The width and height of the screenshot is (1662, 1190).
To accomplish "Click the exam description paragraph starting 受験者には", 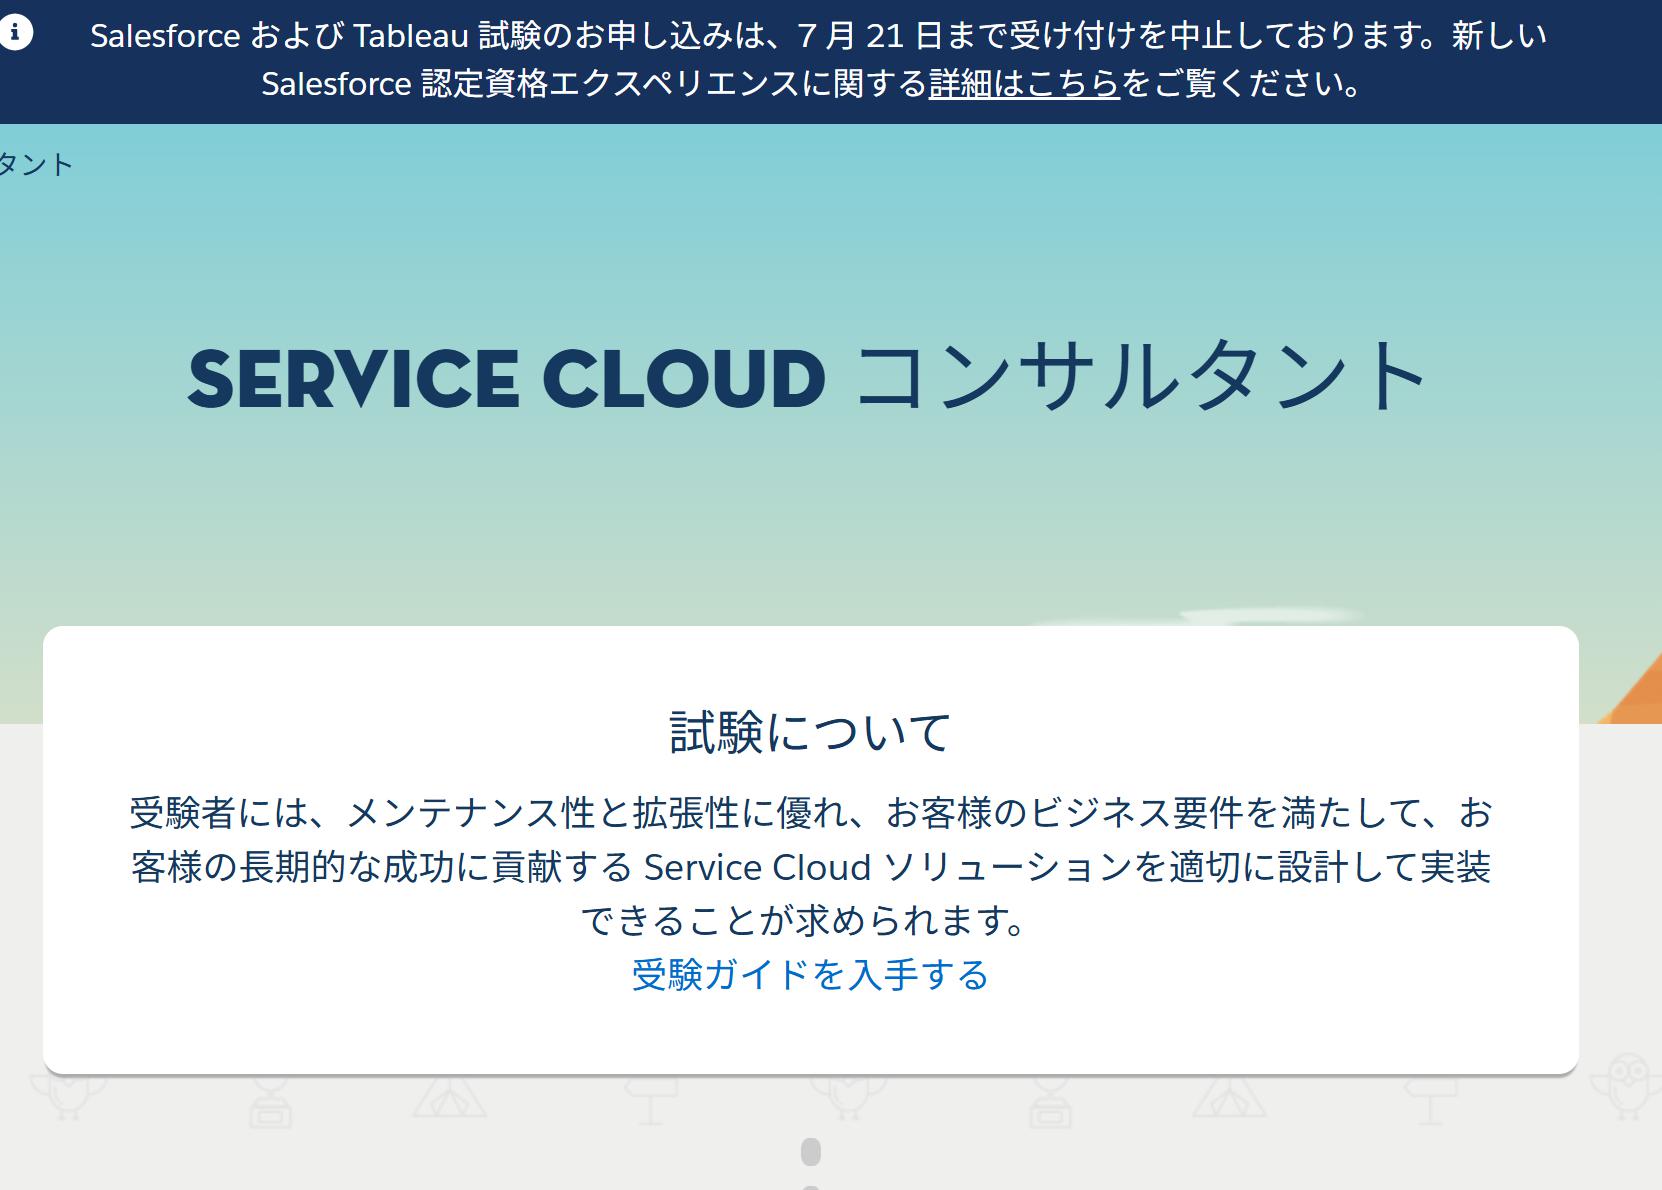I will (x=810, y=866).
